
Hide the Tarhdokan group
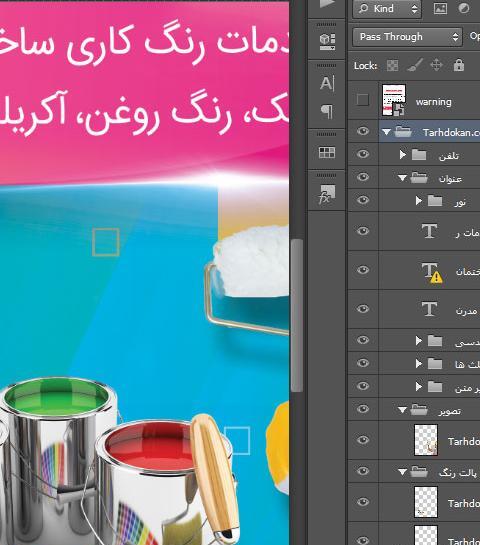pyautogui.click(x=363, y=131)
